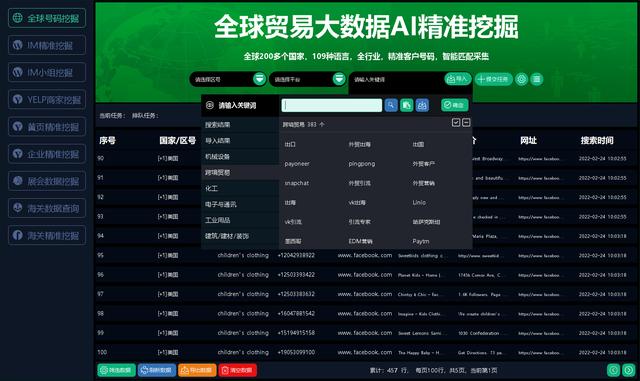
Task: Click children's clothing cell in row 99
Action: [x=243, y=333]
